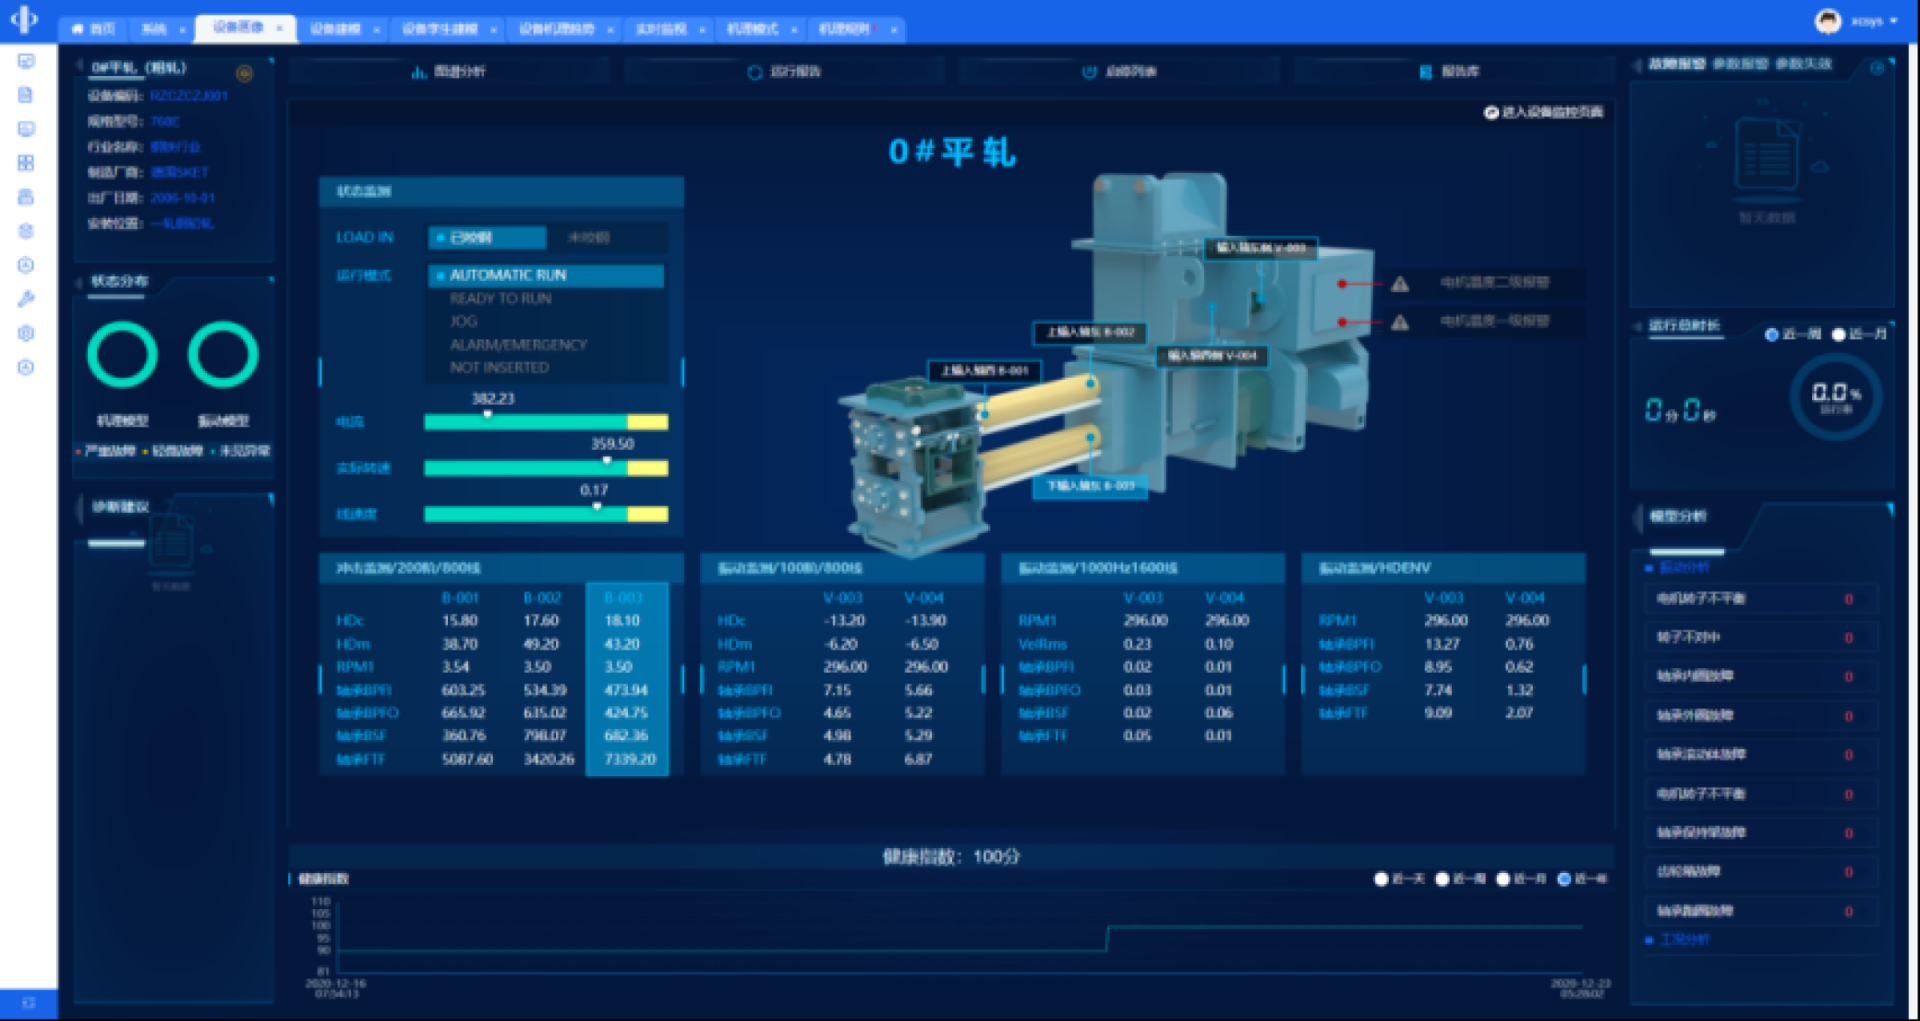Collapse the 模型分析 panel with left arrow
Viewport: 1920px width, 1021px height.
click(x=1638, y=517)
